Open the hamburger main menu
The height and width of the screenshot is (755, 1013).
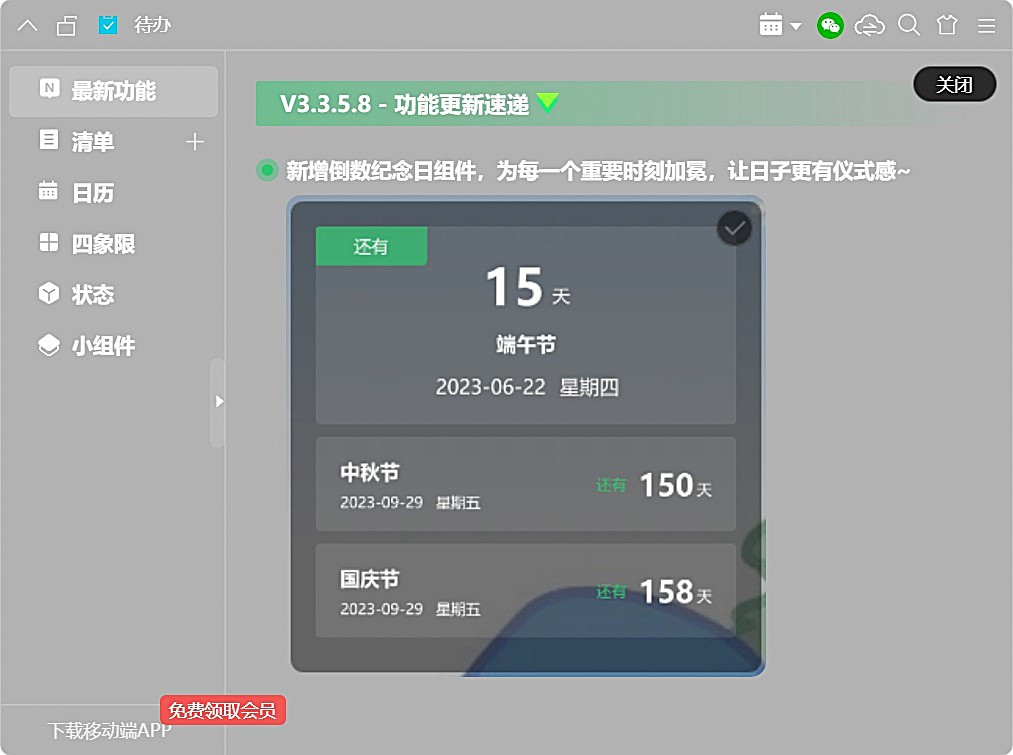click(x=986, y=26)
